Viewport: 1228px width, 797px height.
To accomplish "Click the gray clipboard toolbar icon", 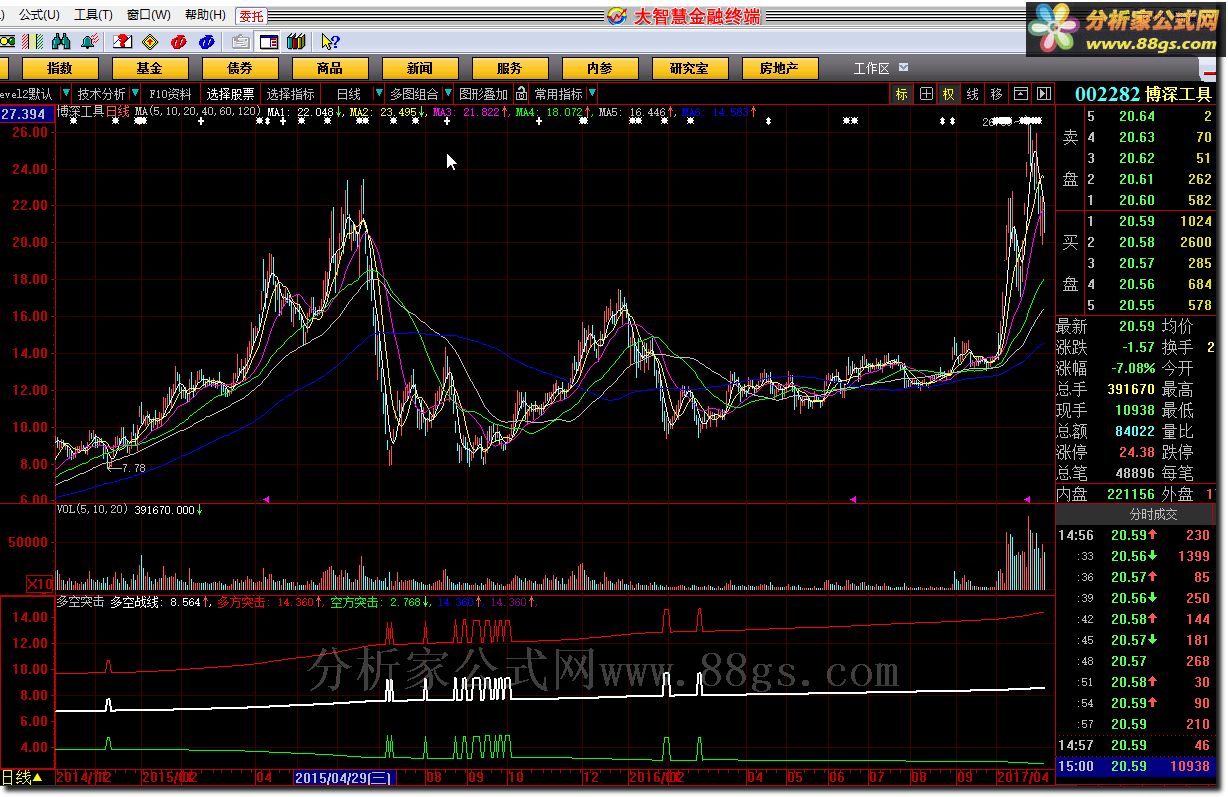I will pos(240,42).
